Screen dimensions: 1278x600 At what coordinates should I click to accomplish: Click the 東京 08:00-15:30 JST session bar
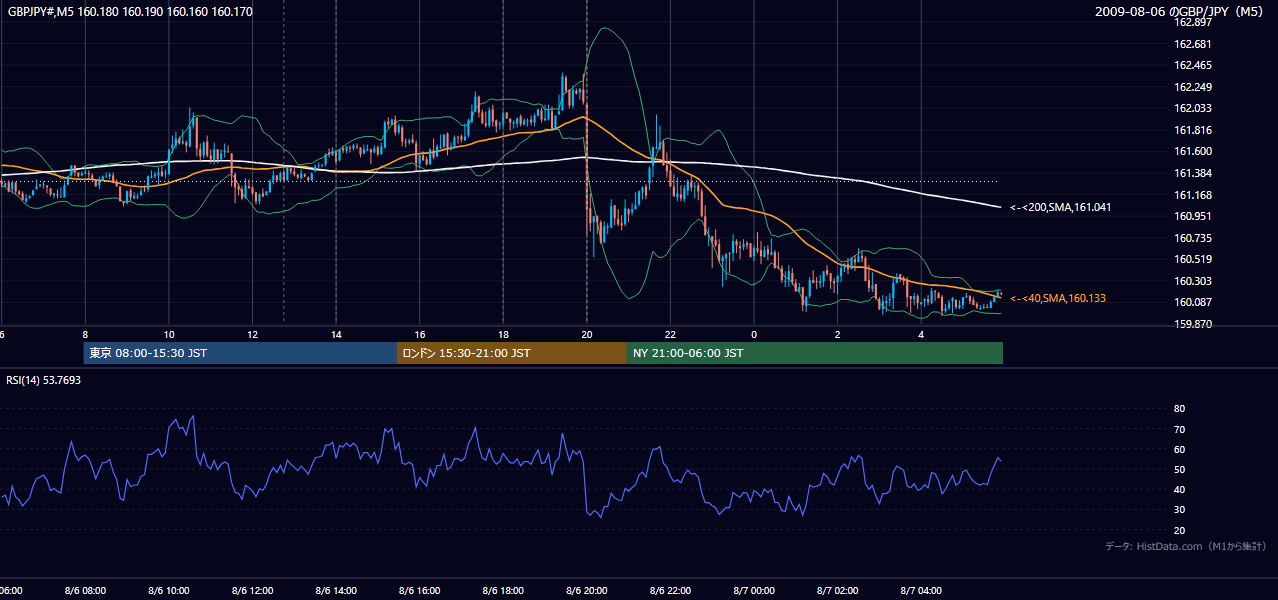coord(240,353)
